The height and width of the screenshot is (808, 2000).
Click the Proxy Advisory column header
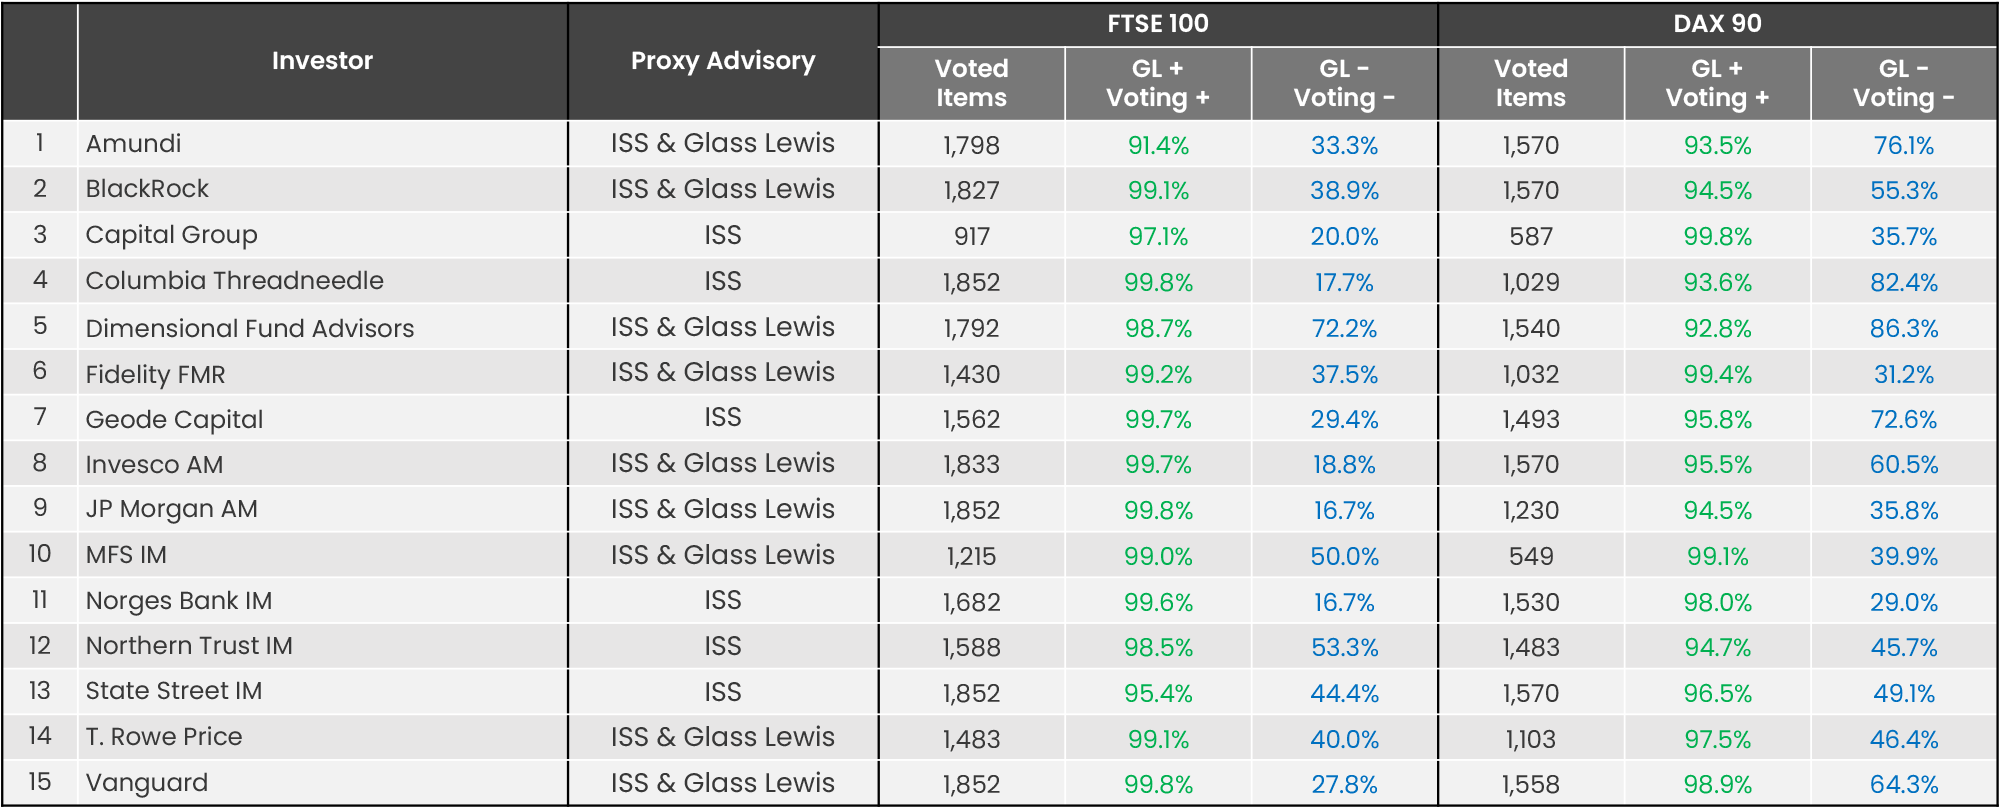click(x=722, y=61)
